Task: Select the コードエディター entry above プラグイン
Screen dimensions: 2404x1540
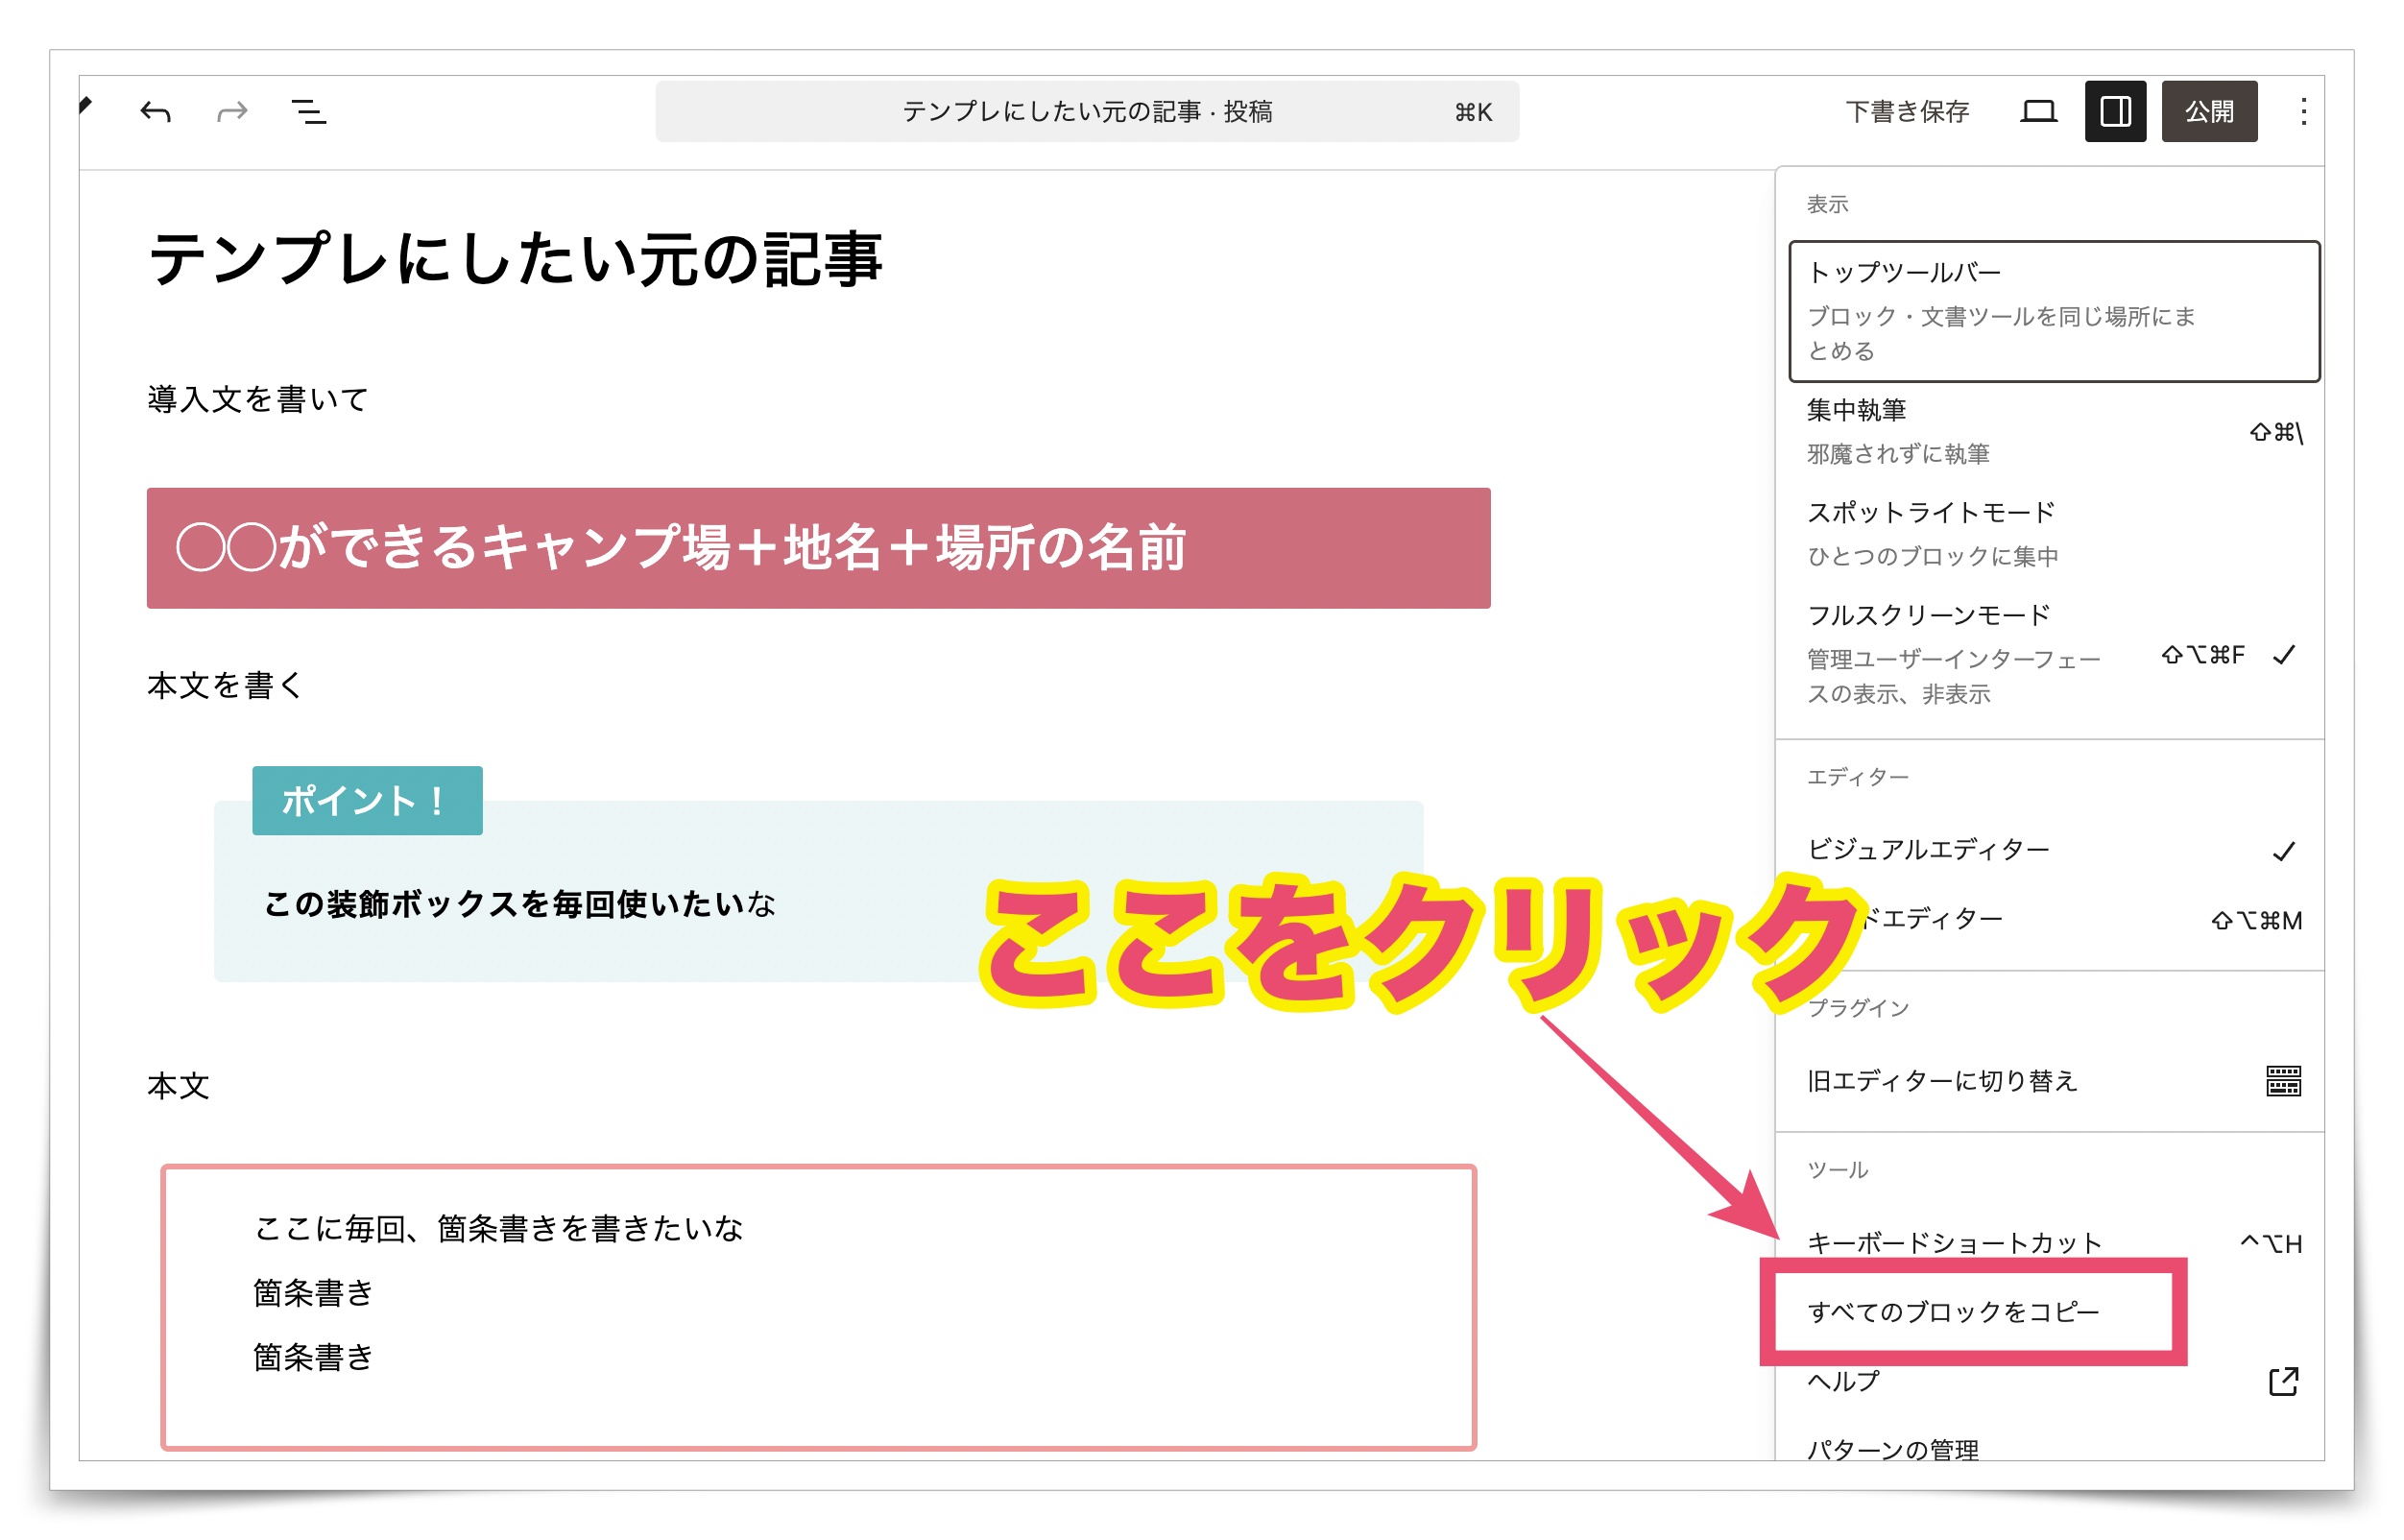Action: (x=2054, y=919)
